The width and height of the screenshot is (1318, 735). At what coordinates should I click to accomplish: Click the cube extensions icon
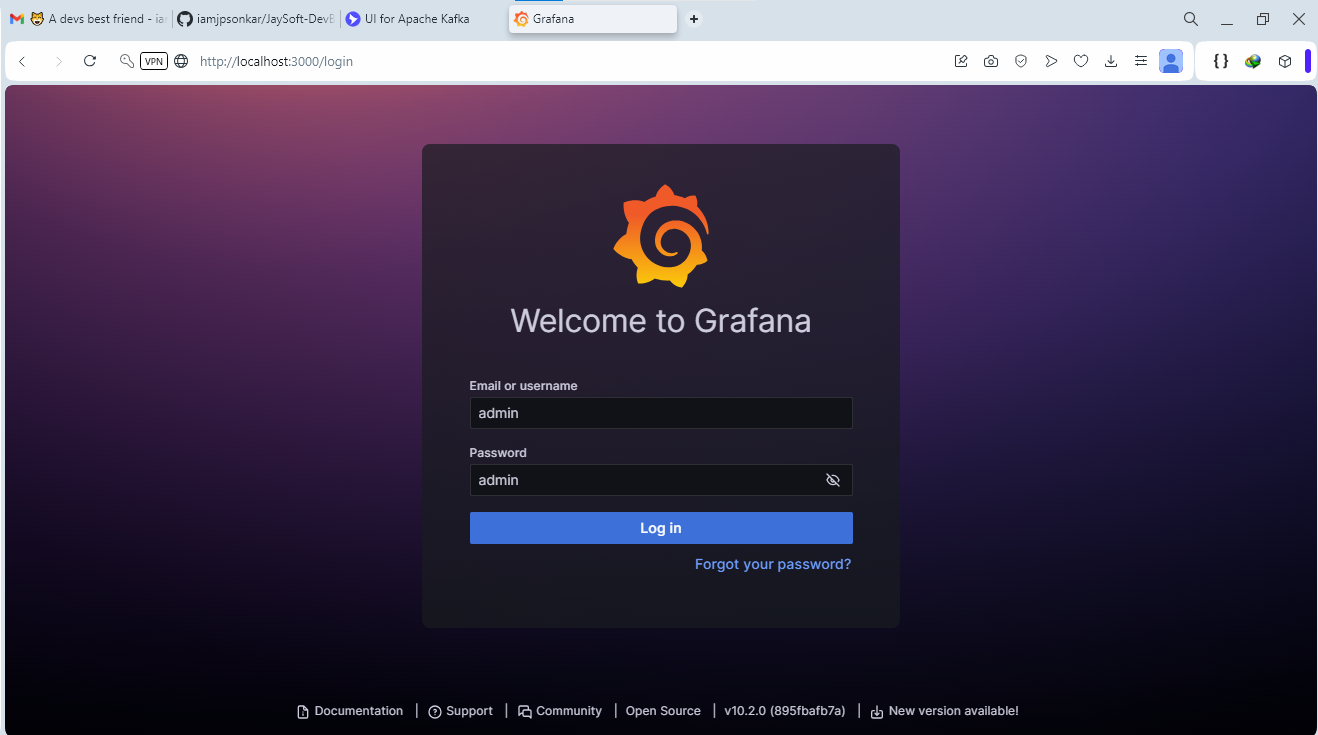[x=1285, y=61]
